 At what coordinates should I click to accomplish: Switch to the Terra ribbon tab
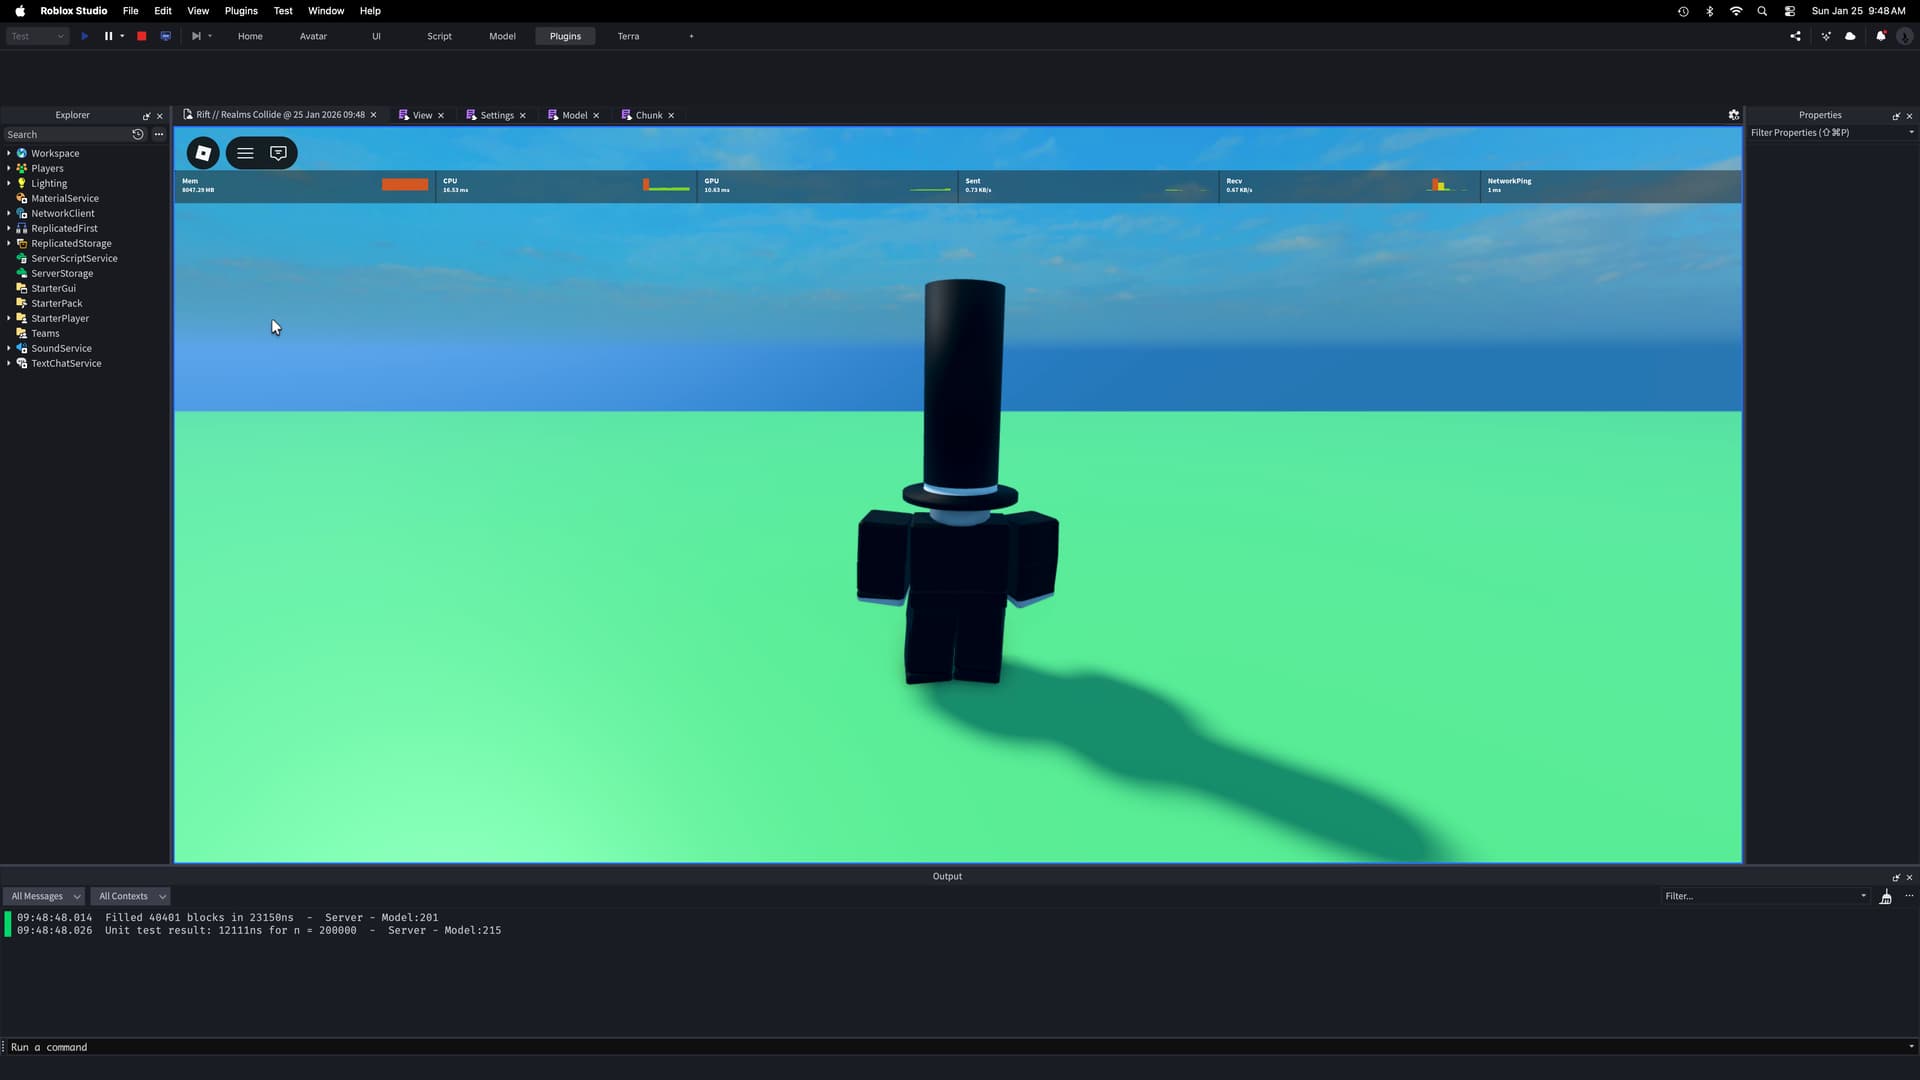628,36
